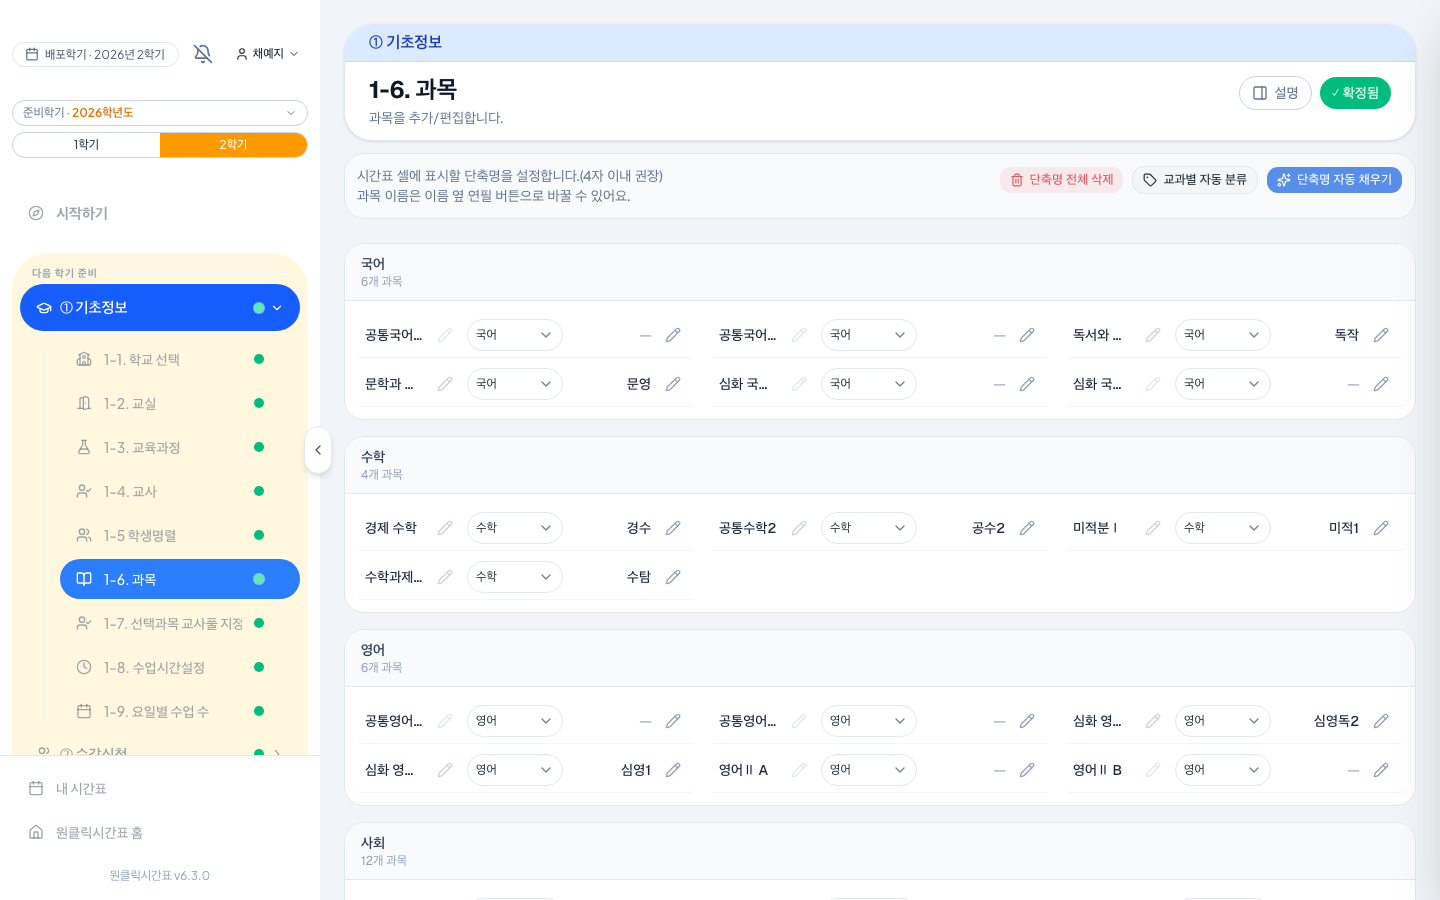Viewport: 1440px width, 900px height.
Task: Click 단축명 전체 삭제 button
Action: click(x=1061, y=180)
